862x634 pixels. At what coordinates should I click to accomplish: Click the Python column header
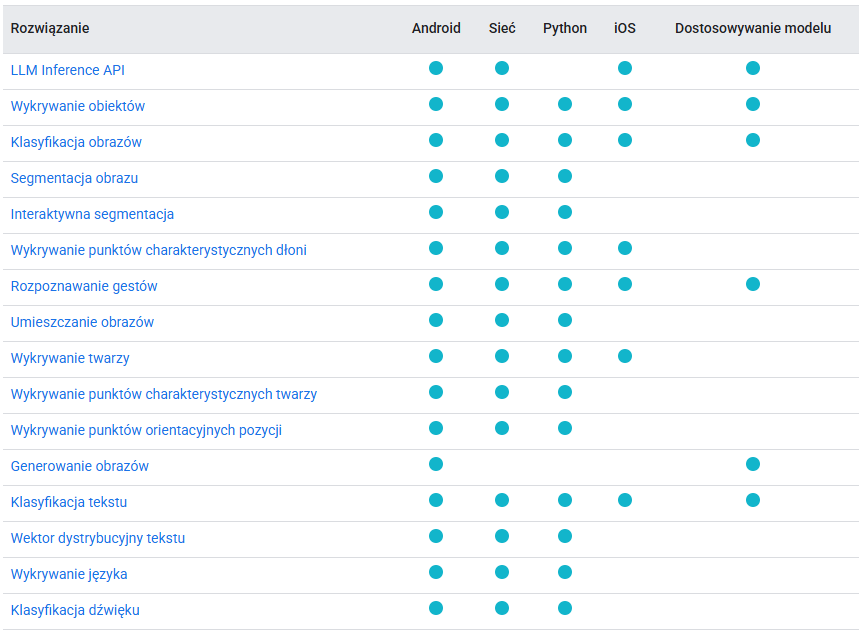565,29
